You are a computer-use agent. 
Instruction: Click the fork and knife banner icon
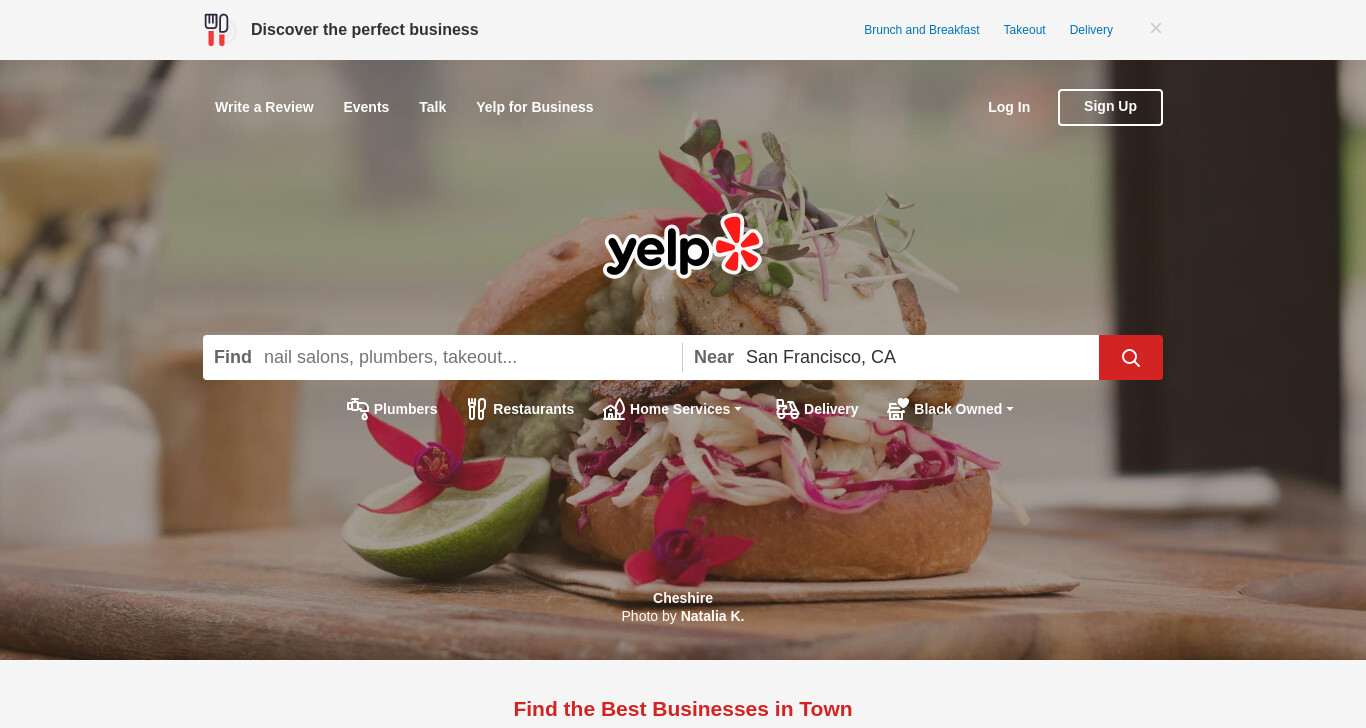click(216, 30)
